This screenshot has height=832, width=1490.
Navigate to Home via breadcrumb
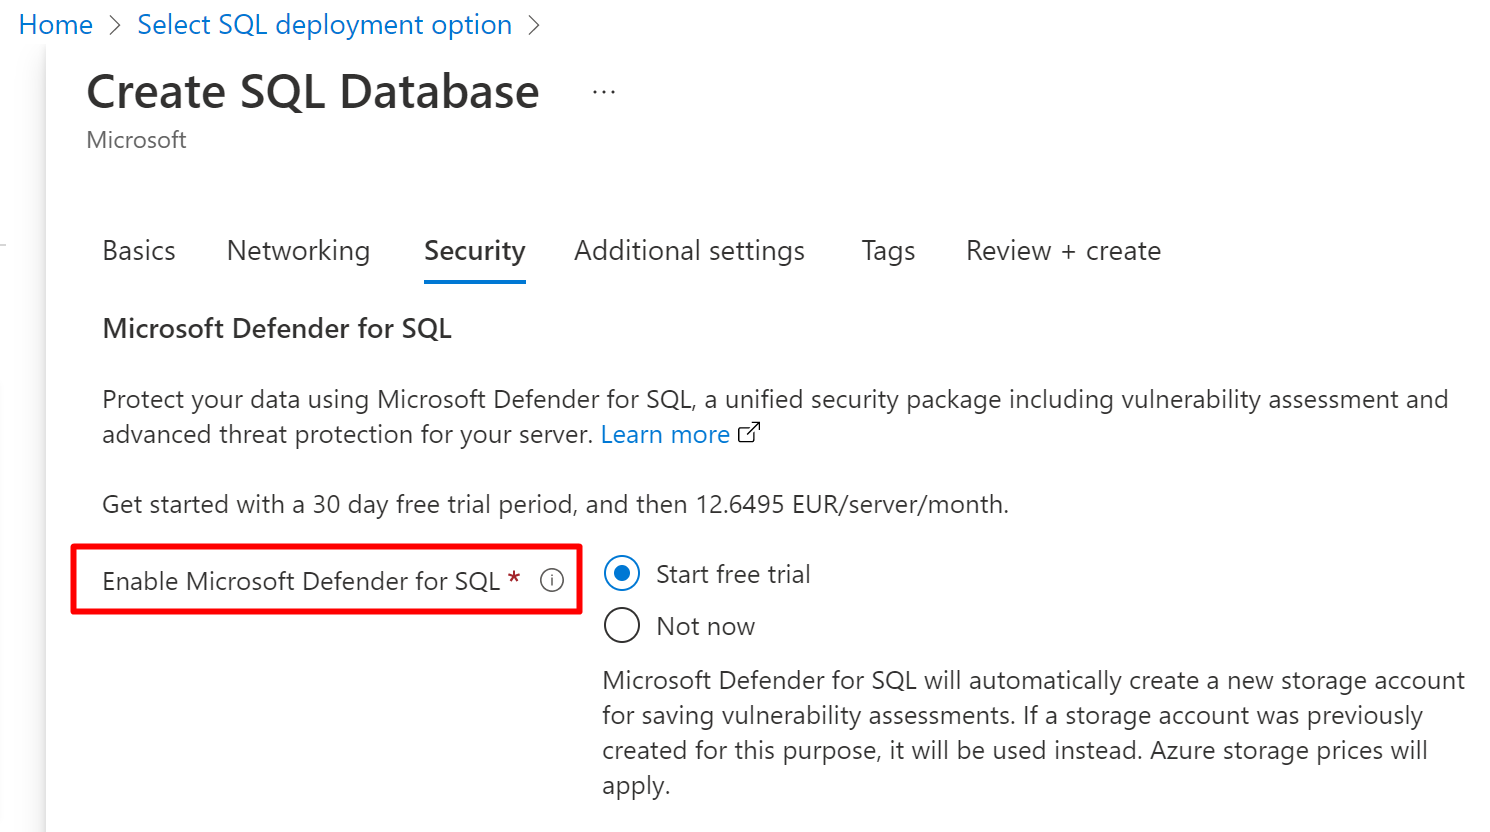tap(56, 25)
